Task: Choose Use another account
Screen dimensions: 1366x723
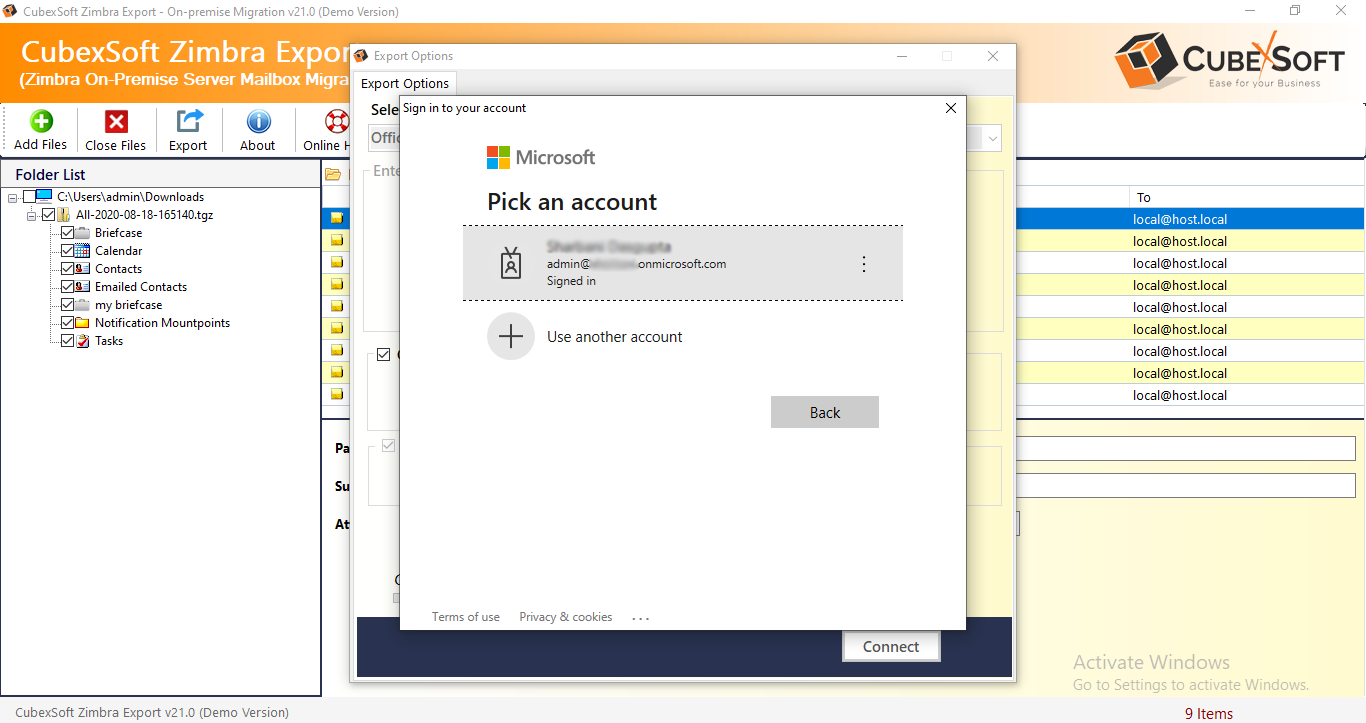Action: pyautogui.click(x=683, y=337)
